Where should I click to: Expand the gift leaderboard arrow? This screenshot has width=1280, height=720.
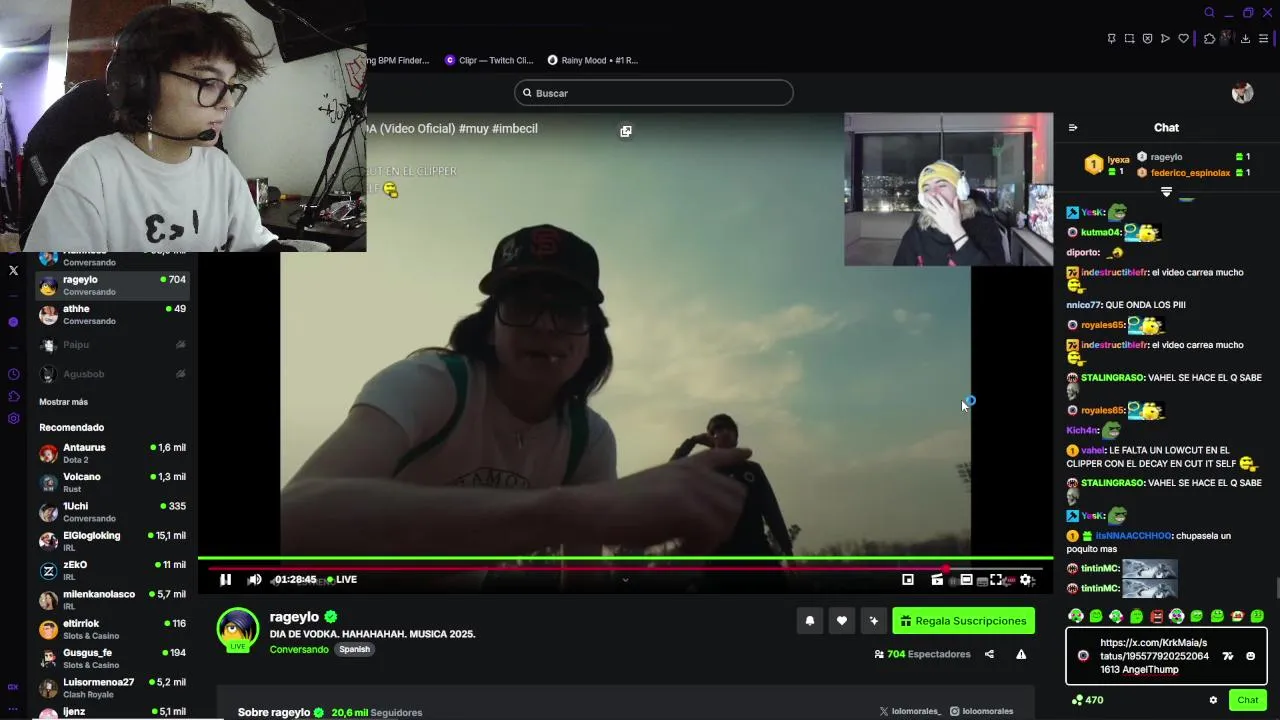coord(1166,191)
